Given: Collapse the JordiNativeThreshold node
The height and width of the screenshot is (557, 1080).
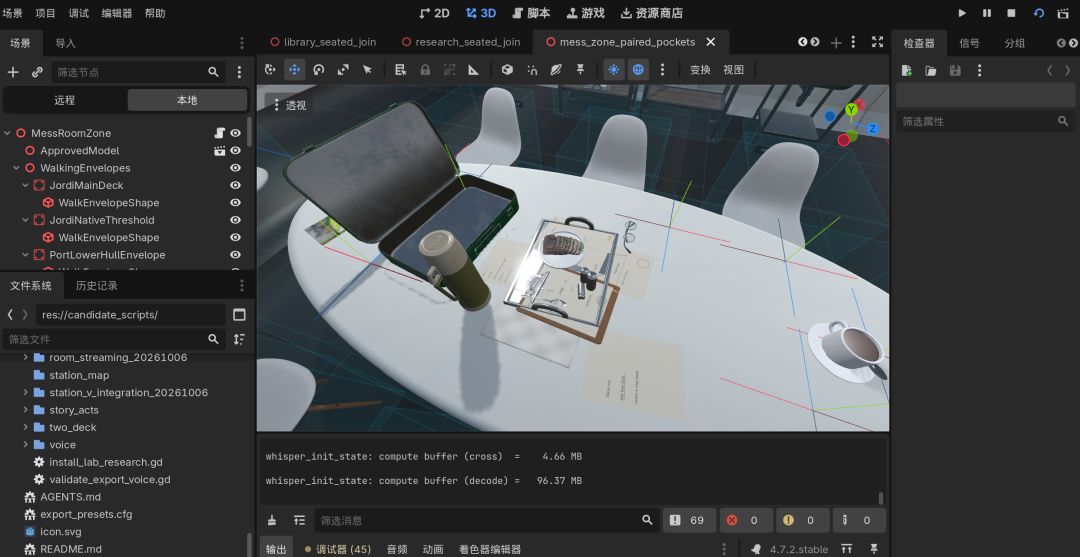Looking at the screenshot, I should point(25,220).
